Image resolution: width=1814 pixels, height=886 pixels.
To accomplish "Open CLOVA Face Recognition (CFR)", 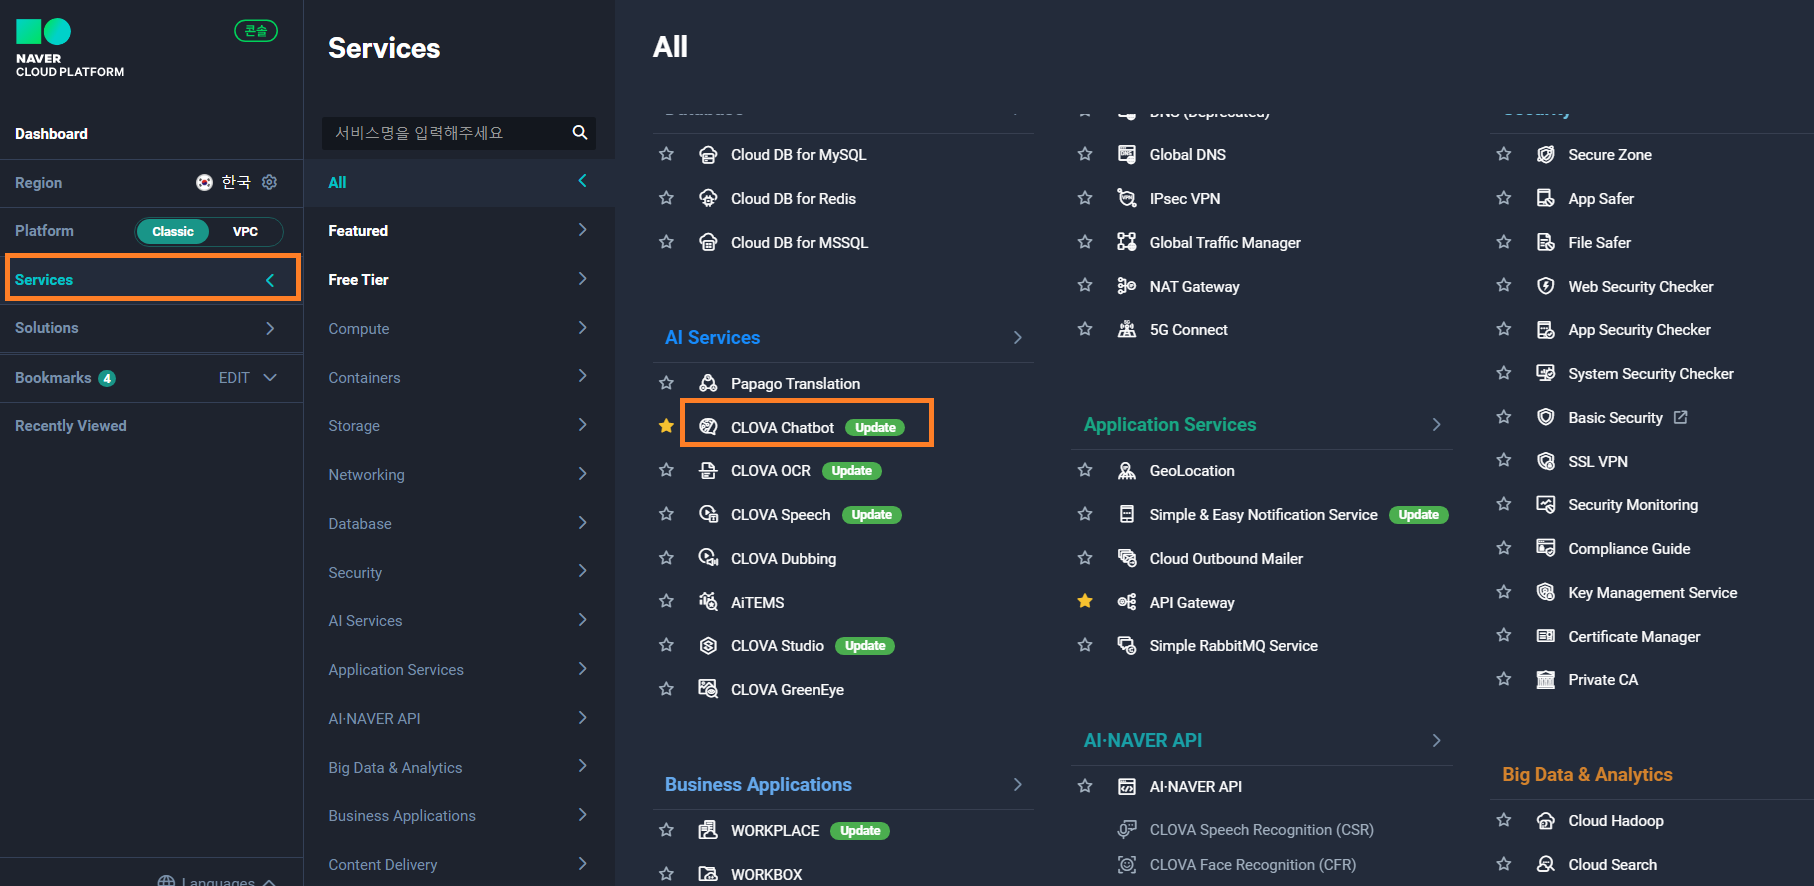I will pyautogui.click(x=1253, y=865).
